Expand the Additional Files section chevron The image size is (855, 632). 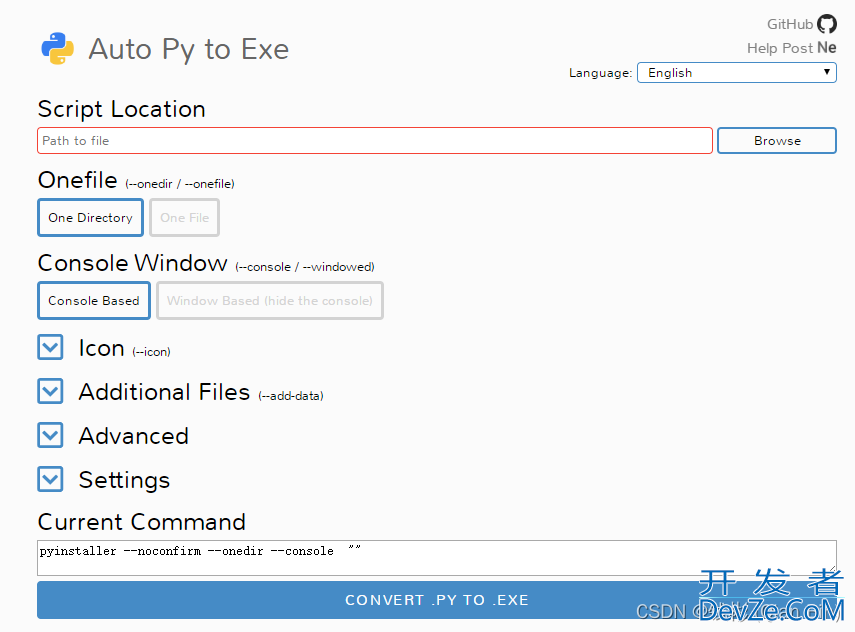click(50, 392)
